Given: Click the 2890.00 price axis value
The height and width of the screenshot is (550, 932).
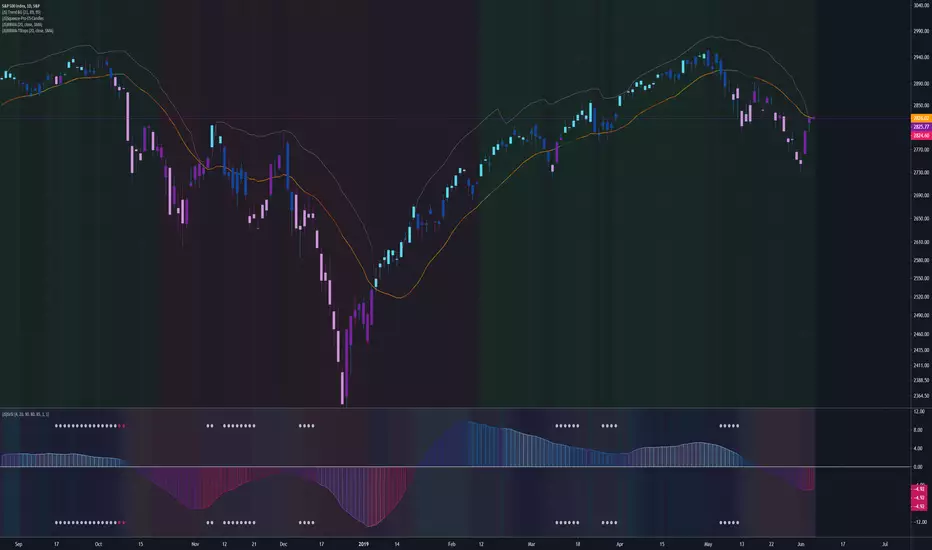Looking at the screenshot, I should (x=921, y=84).
